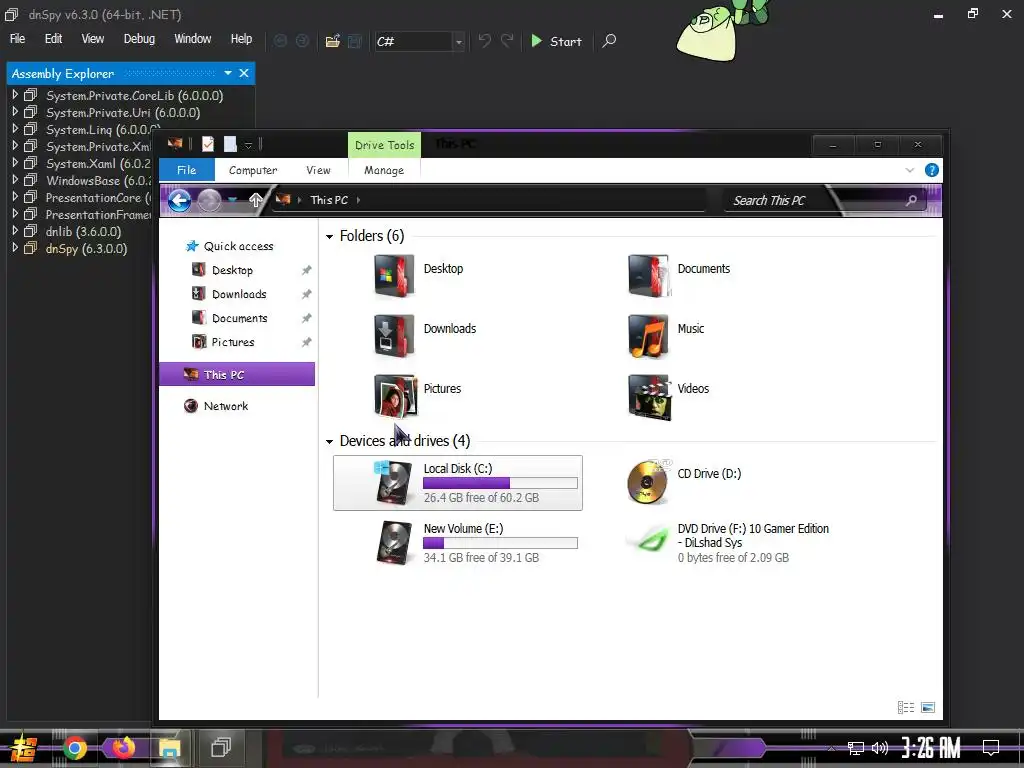Select dnSpy (6.3.0.0) assembly icon
The width and height of the screenshot is (1024, 768).
point(30,248)
